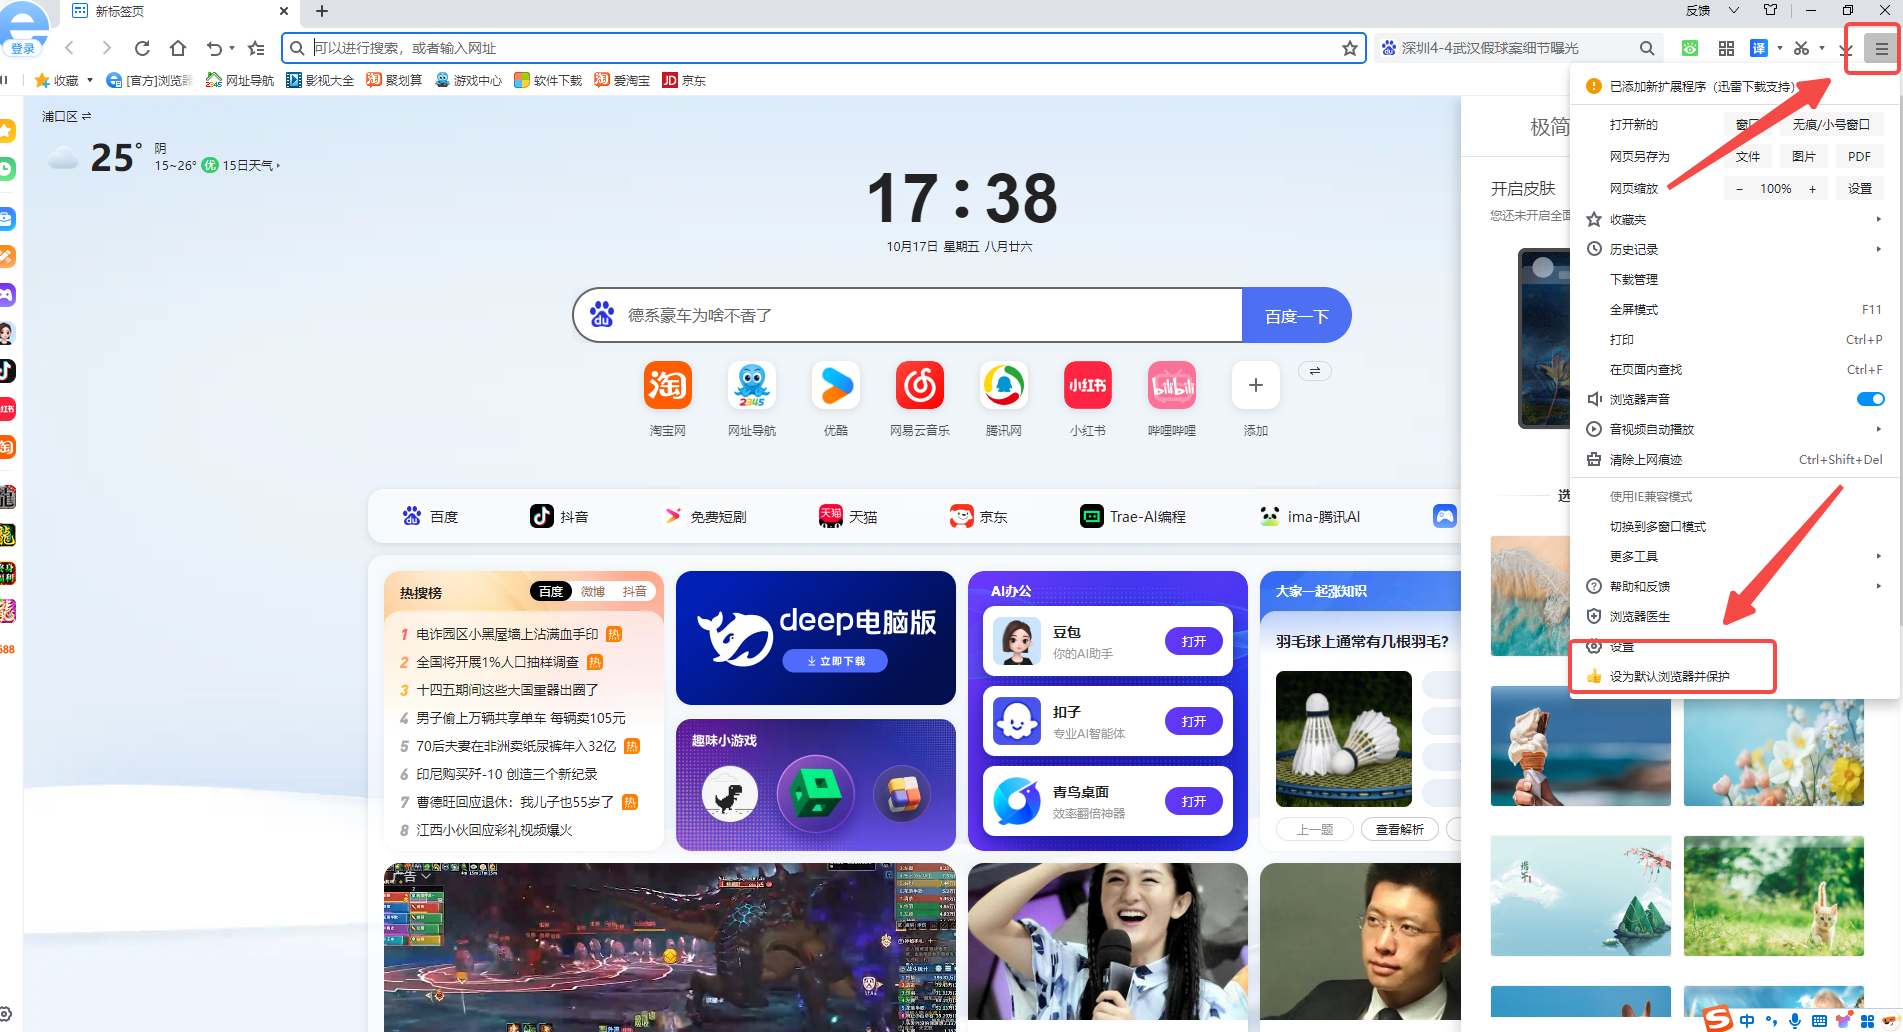Select 设置 from the main menu
This screenshot has height=1032, width=1903.
pos(1622,646)
